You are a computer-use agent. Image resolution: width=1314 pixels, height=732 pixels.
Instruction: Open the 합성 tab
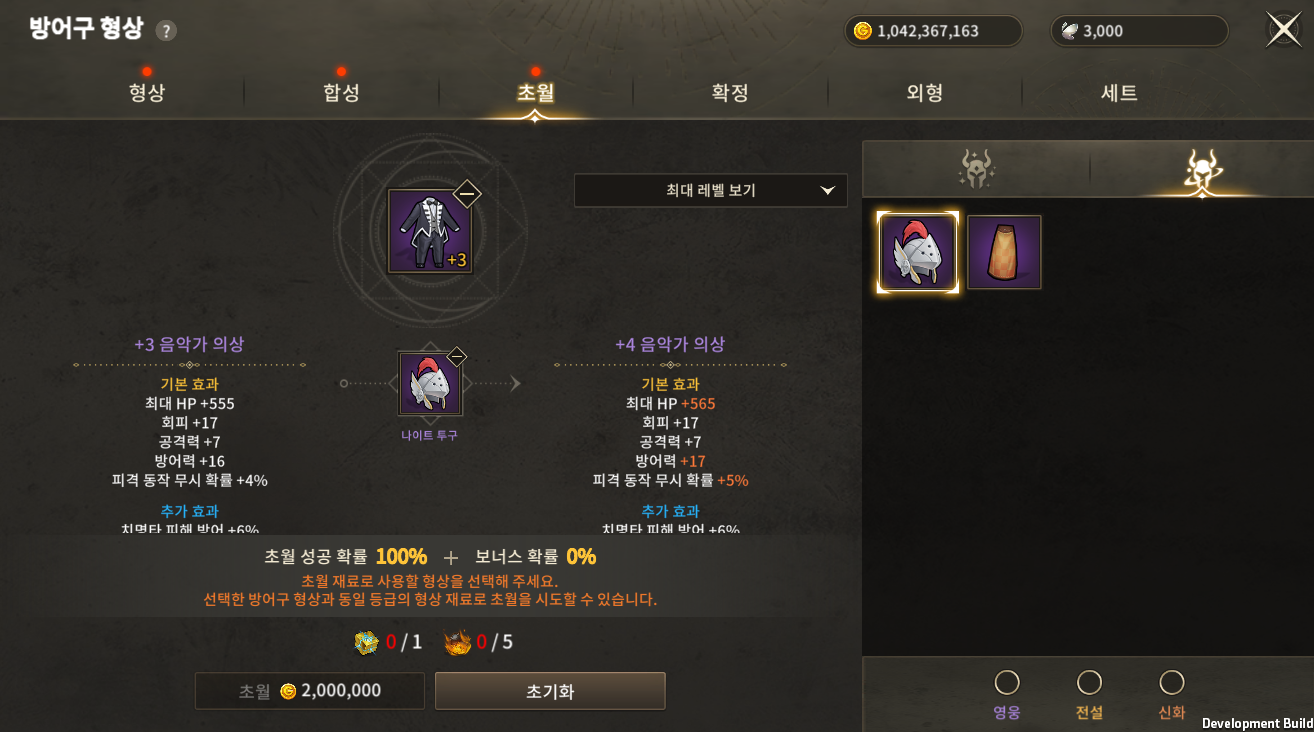[341, 93]
